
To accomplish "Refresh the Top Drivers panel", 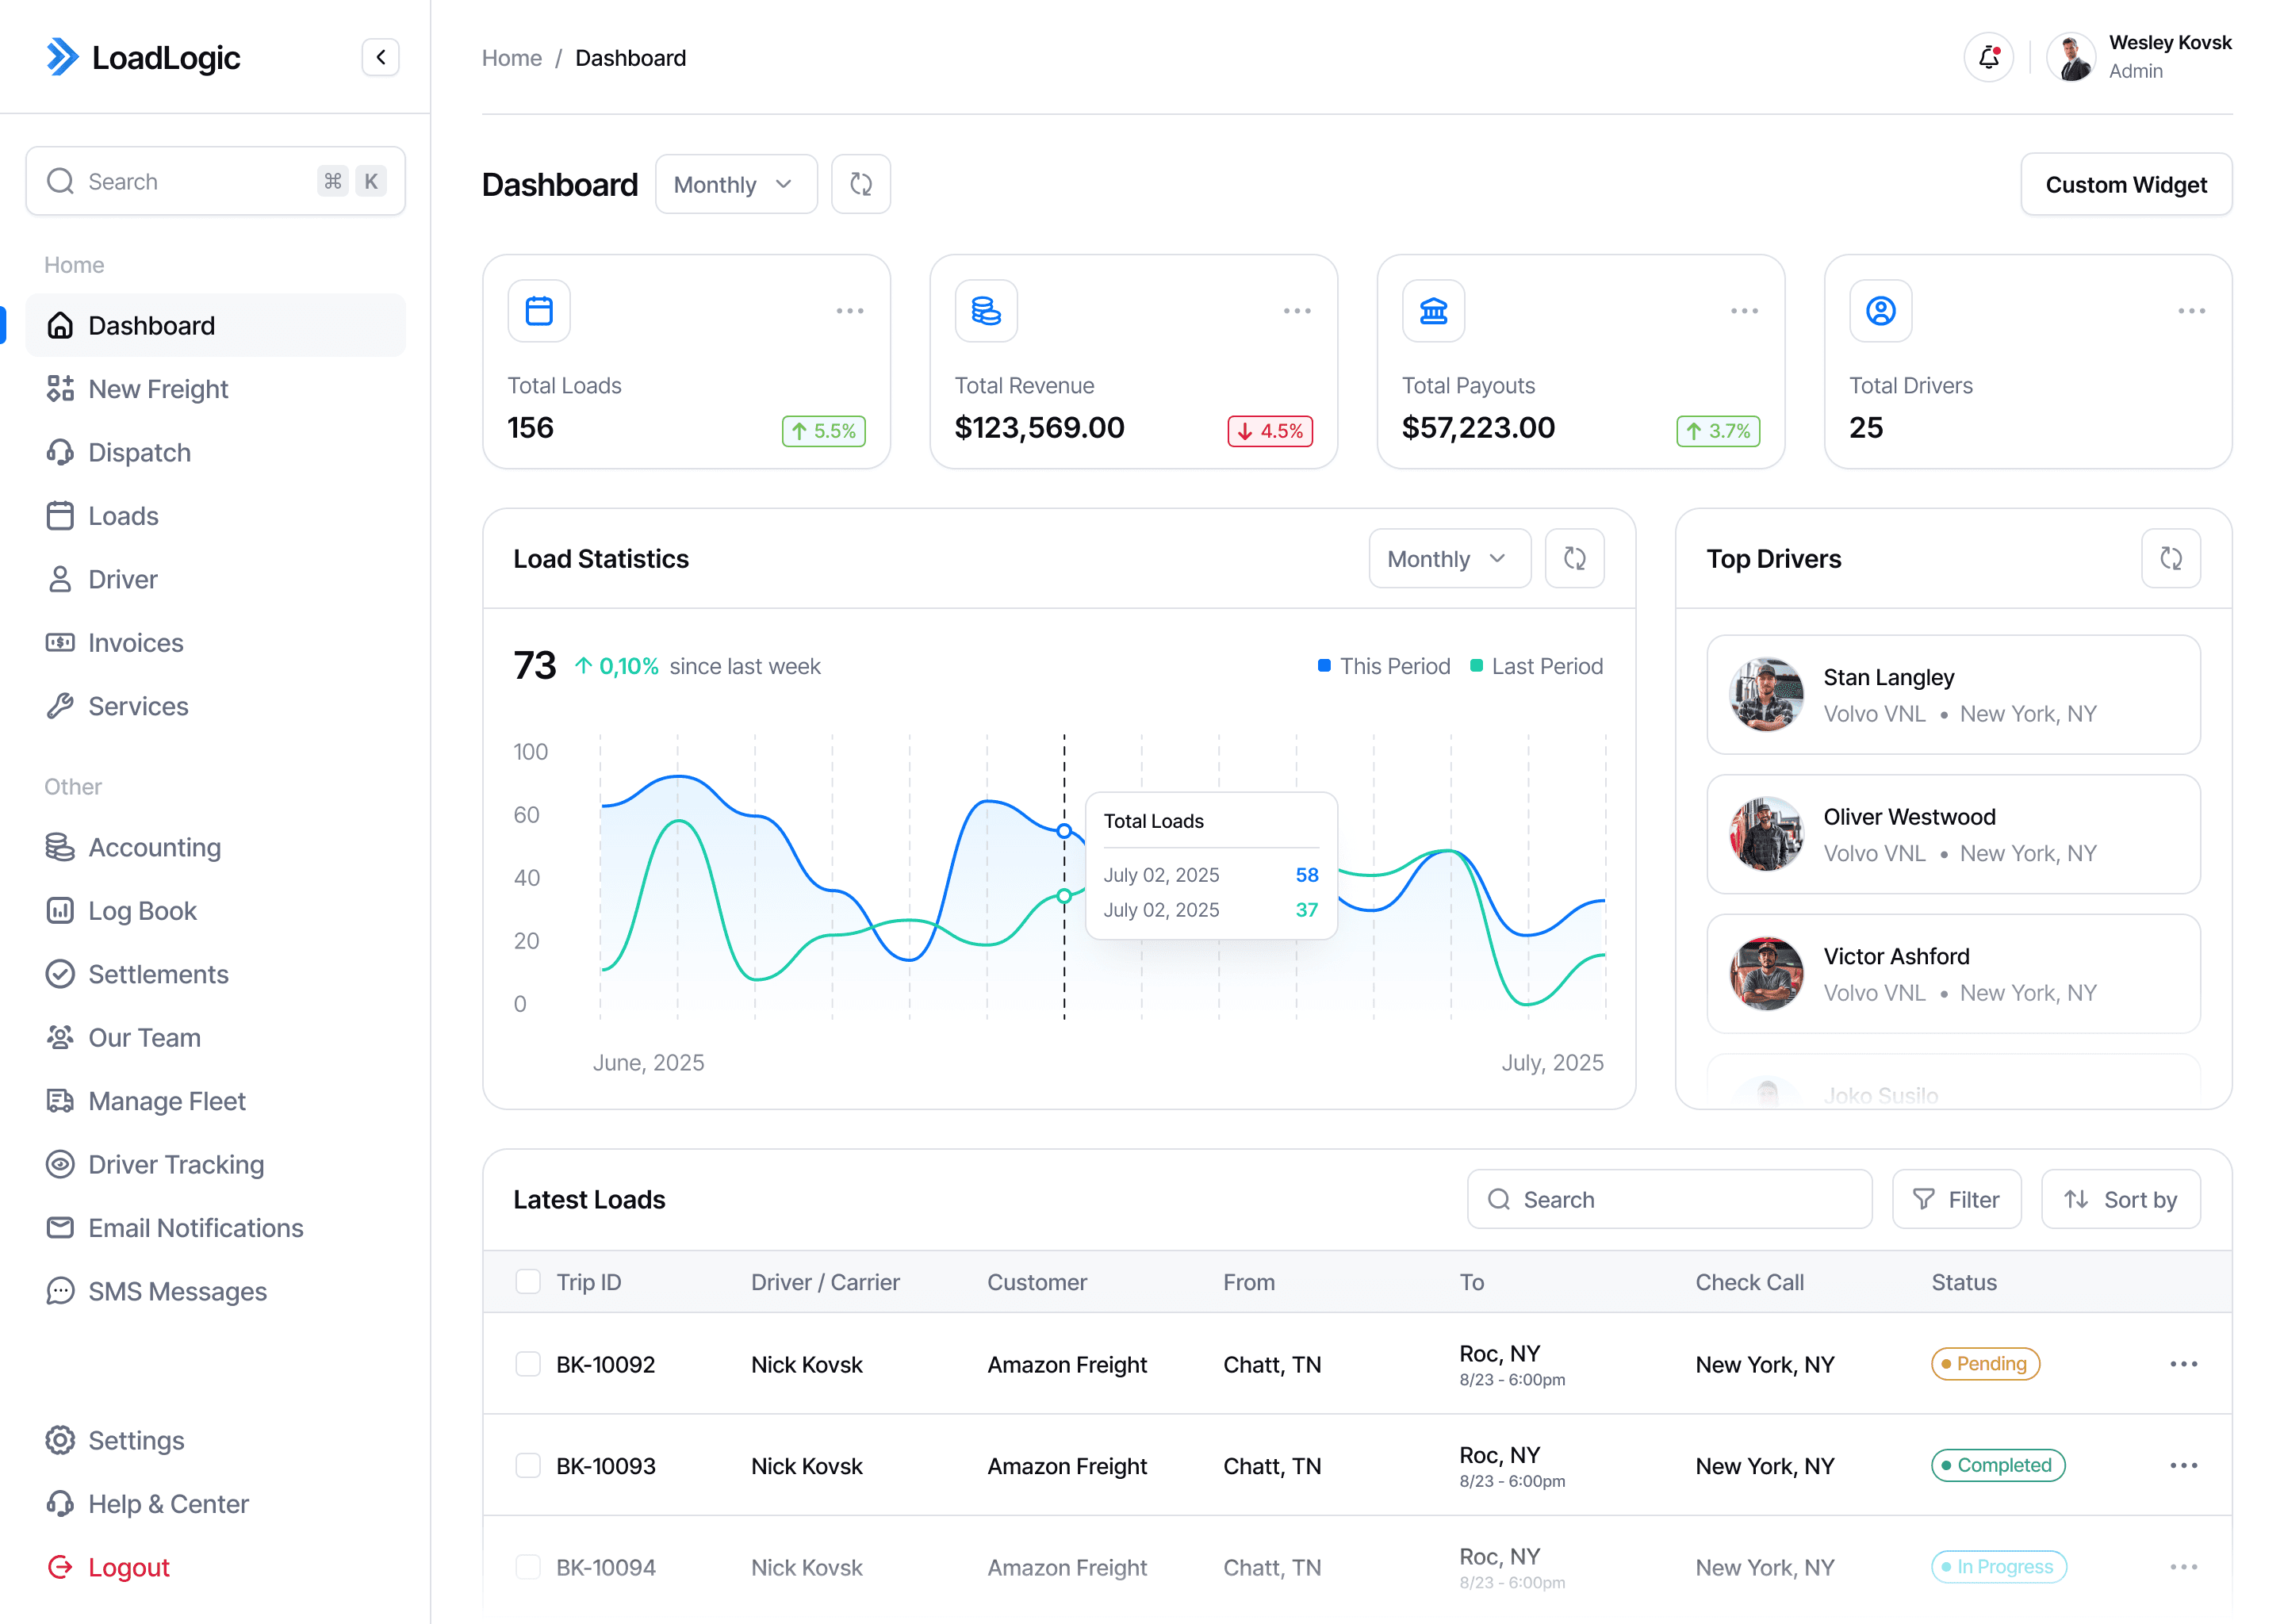I will [x=2170, y=558].
